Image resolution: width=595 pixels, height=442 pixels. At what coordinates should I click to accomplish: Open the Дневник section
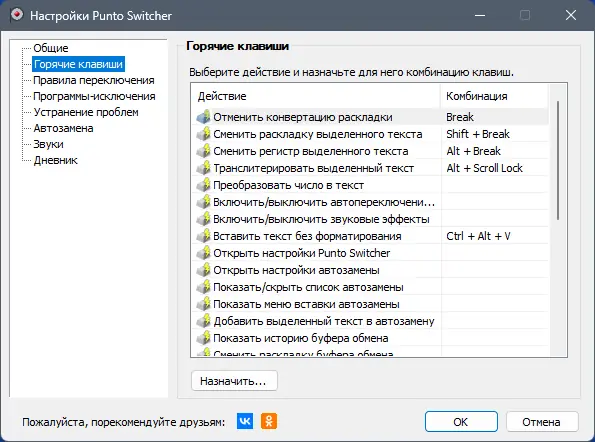point(55,160)
